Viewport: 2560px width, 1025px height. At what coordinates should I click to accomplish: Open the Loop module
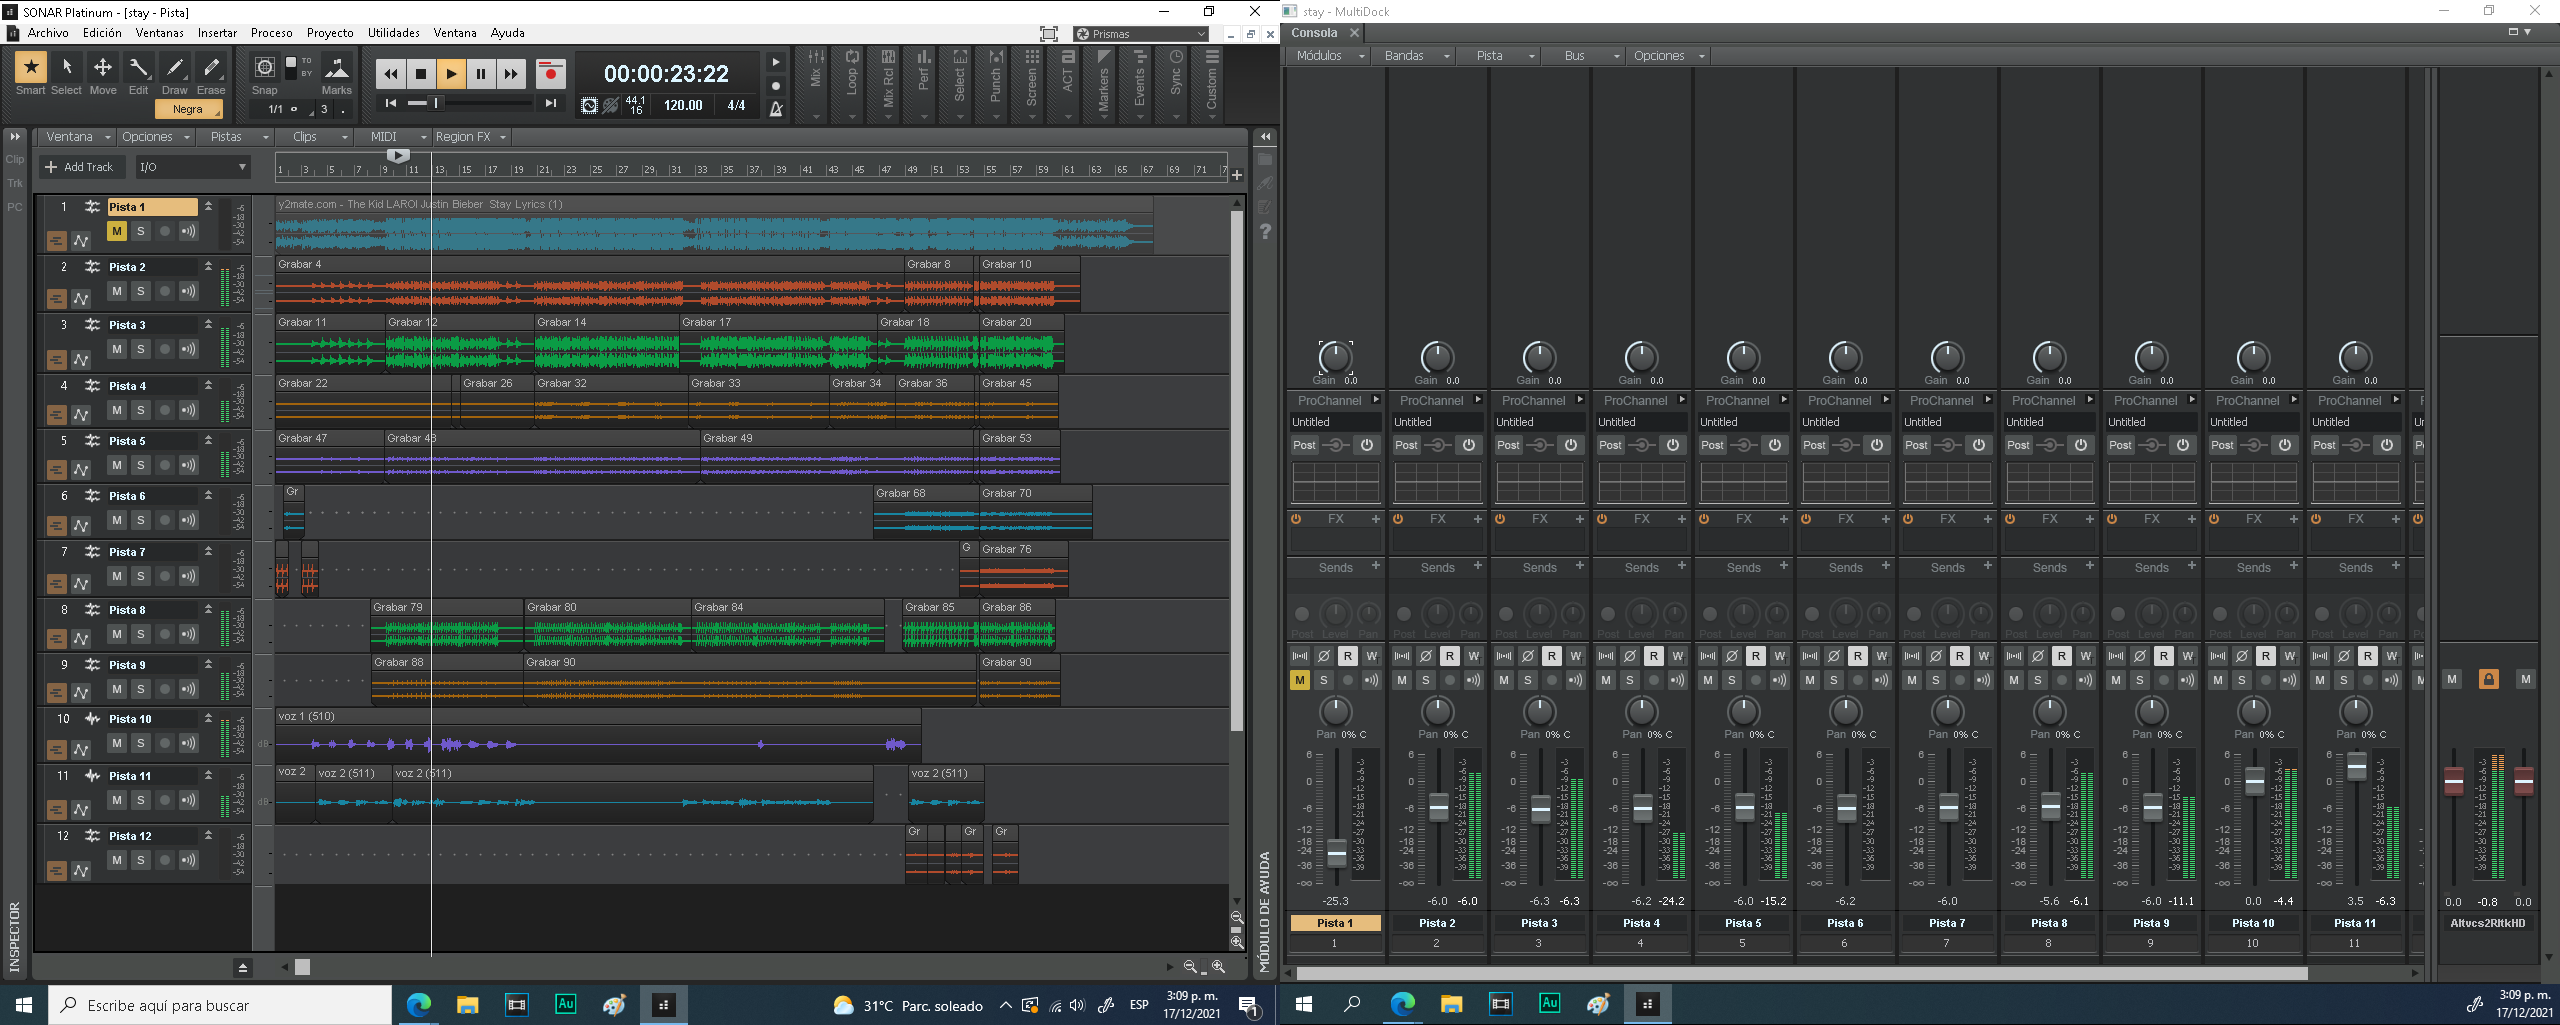pos(852,84)
